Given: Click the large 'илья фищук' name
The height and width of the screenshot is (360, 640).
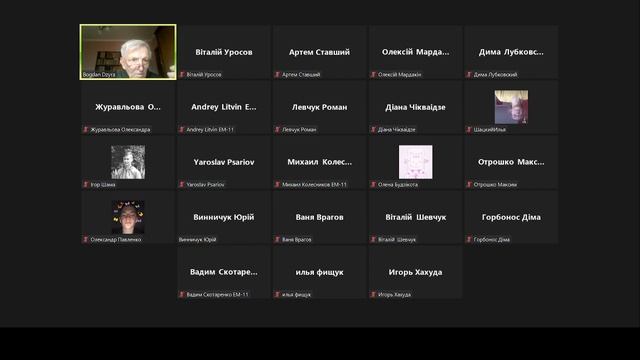Looking at the screenshot, I should [319, 272].
